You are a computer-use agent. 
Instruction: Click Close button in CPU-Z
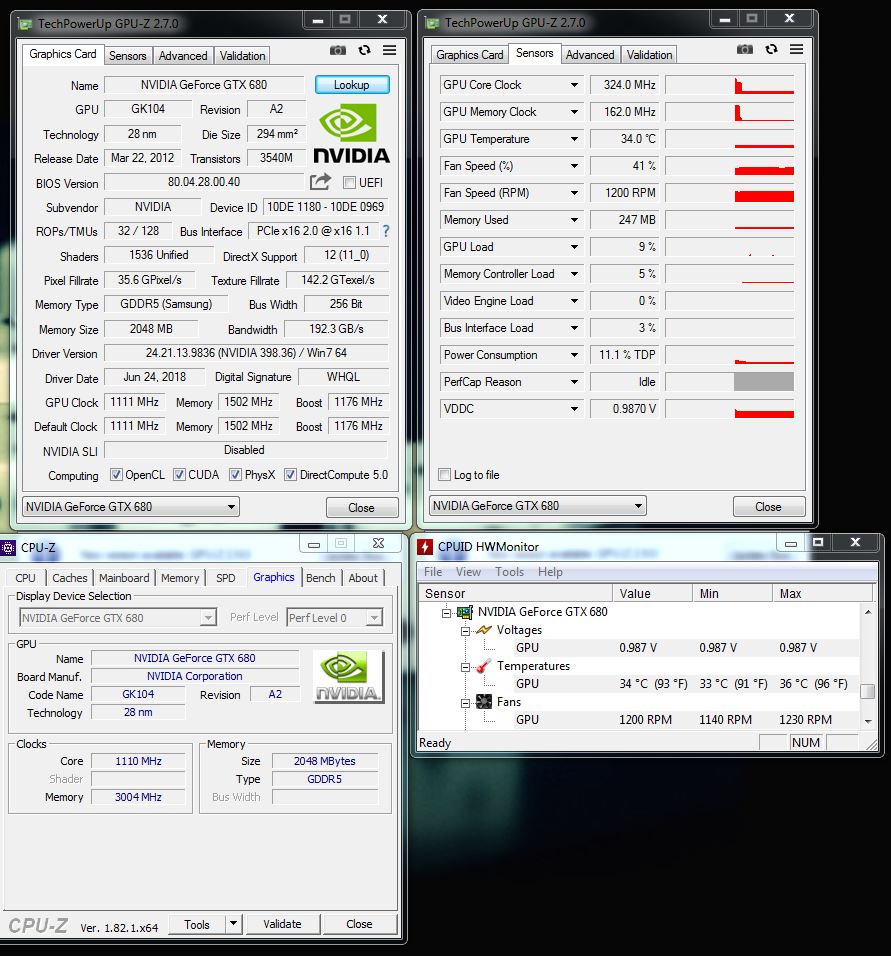359,924
